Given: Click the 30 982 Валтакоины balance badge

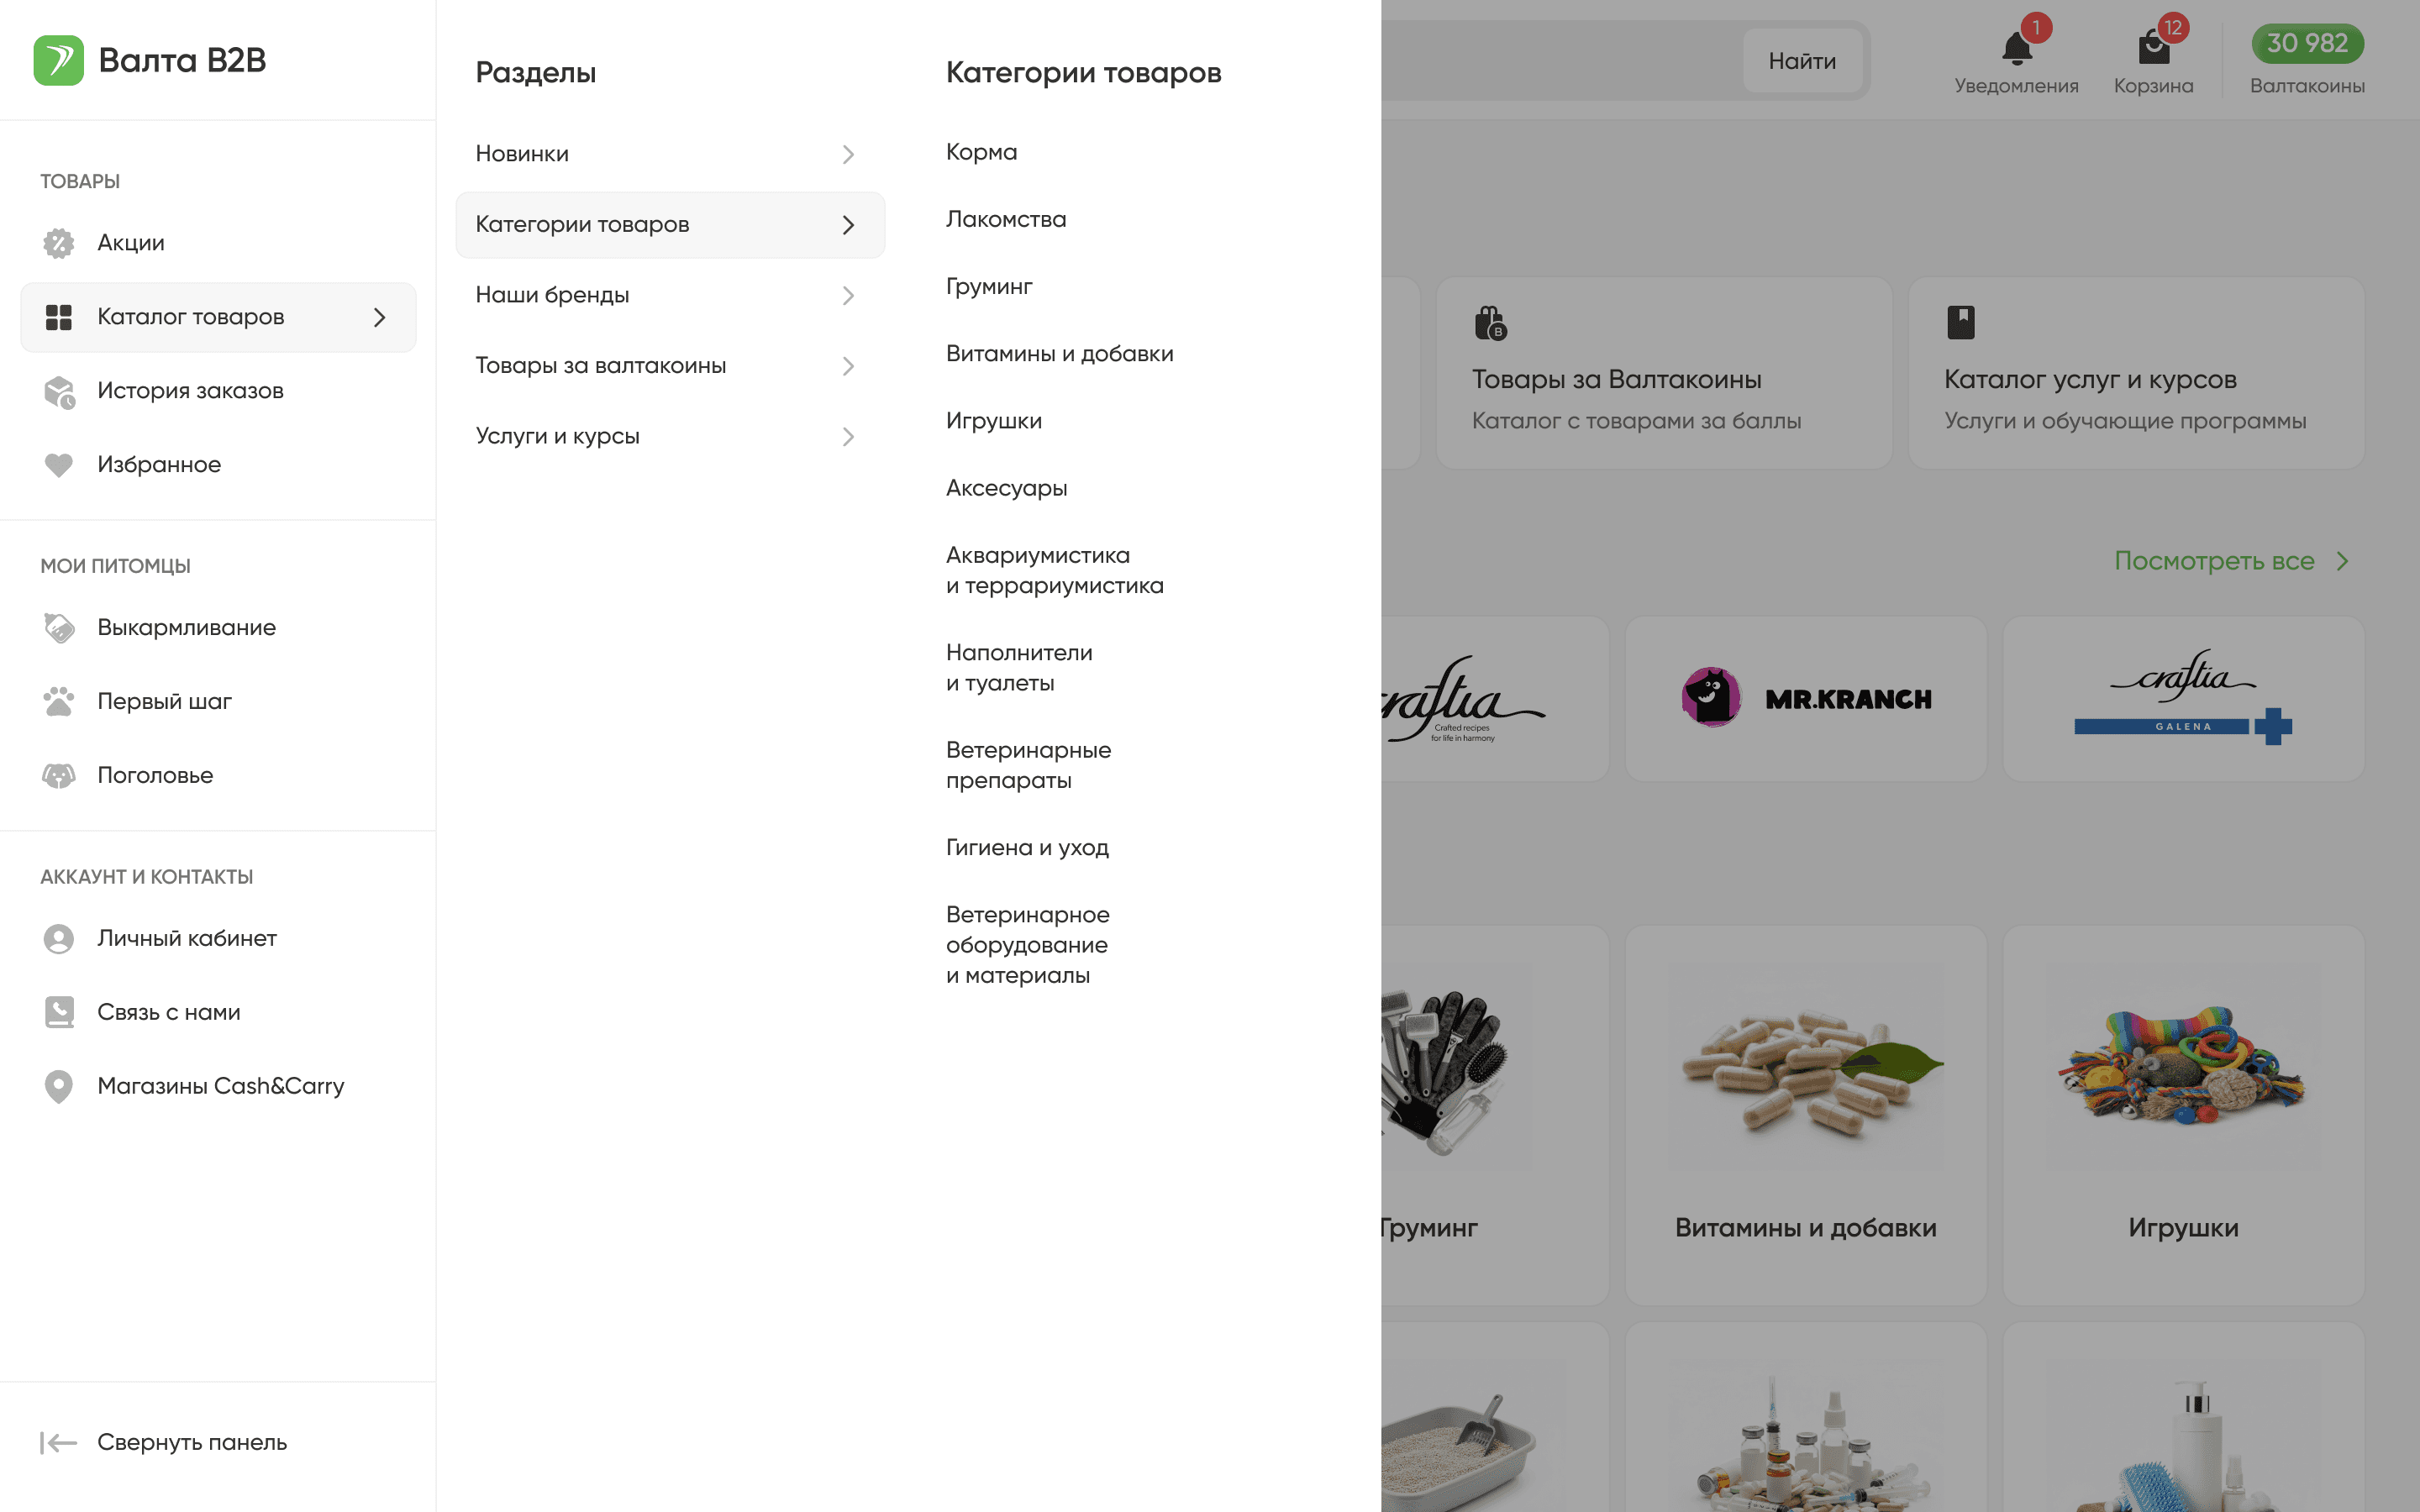Looking at the screenshot, I should (2307, 44).
